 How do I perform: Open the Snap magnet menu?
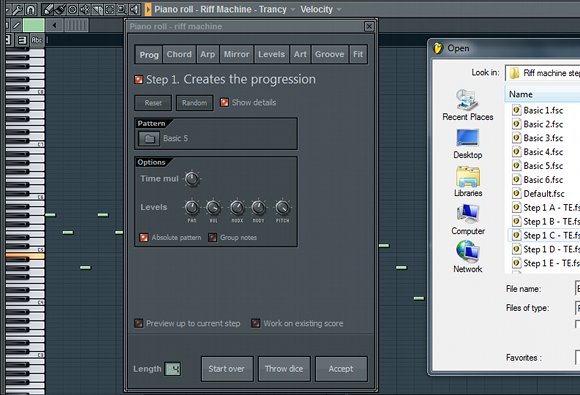click(31, 10)
